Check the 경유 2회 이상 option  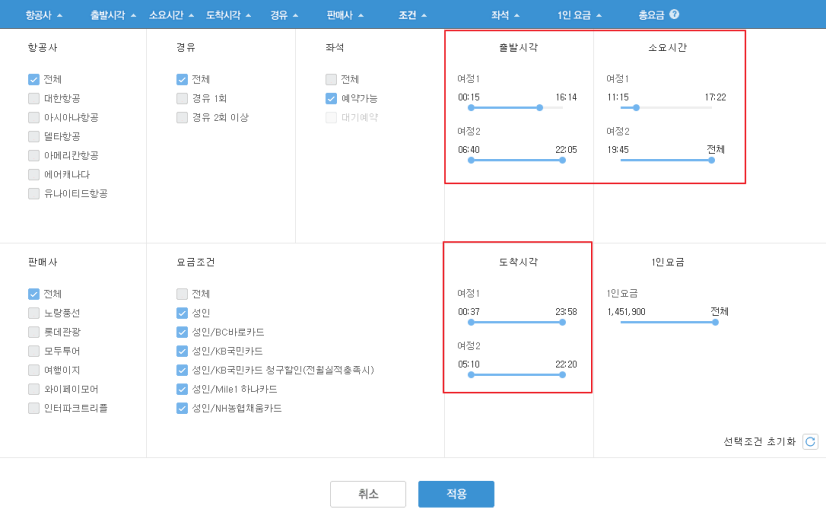point(182,118)
